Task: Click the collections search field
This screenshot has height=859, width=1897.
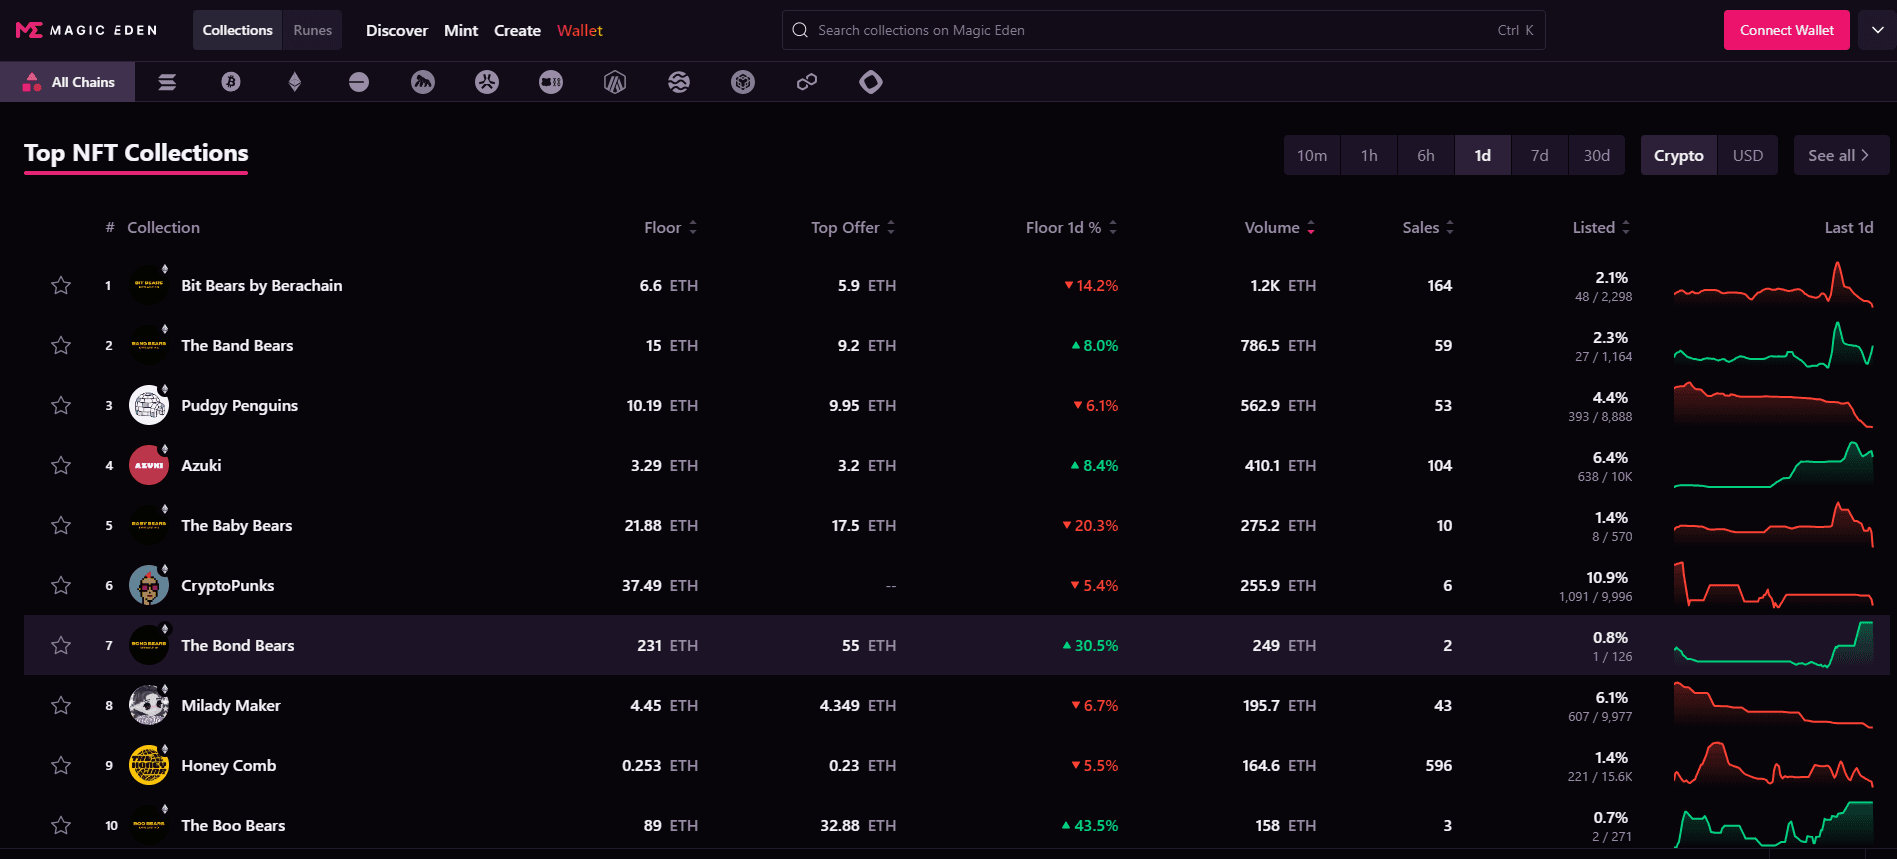Action: (x=1150, y=30)
